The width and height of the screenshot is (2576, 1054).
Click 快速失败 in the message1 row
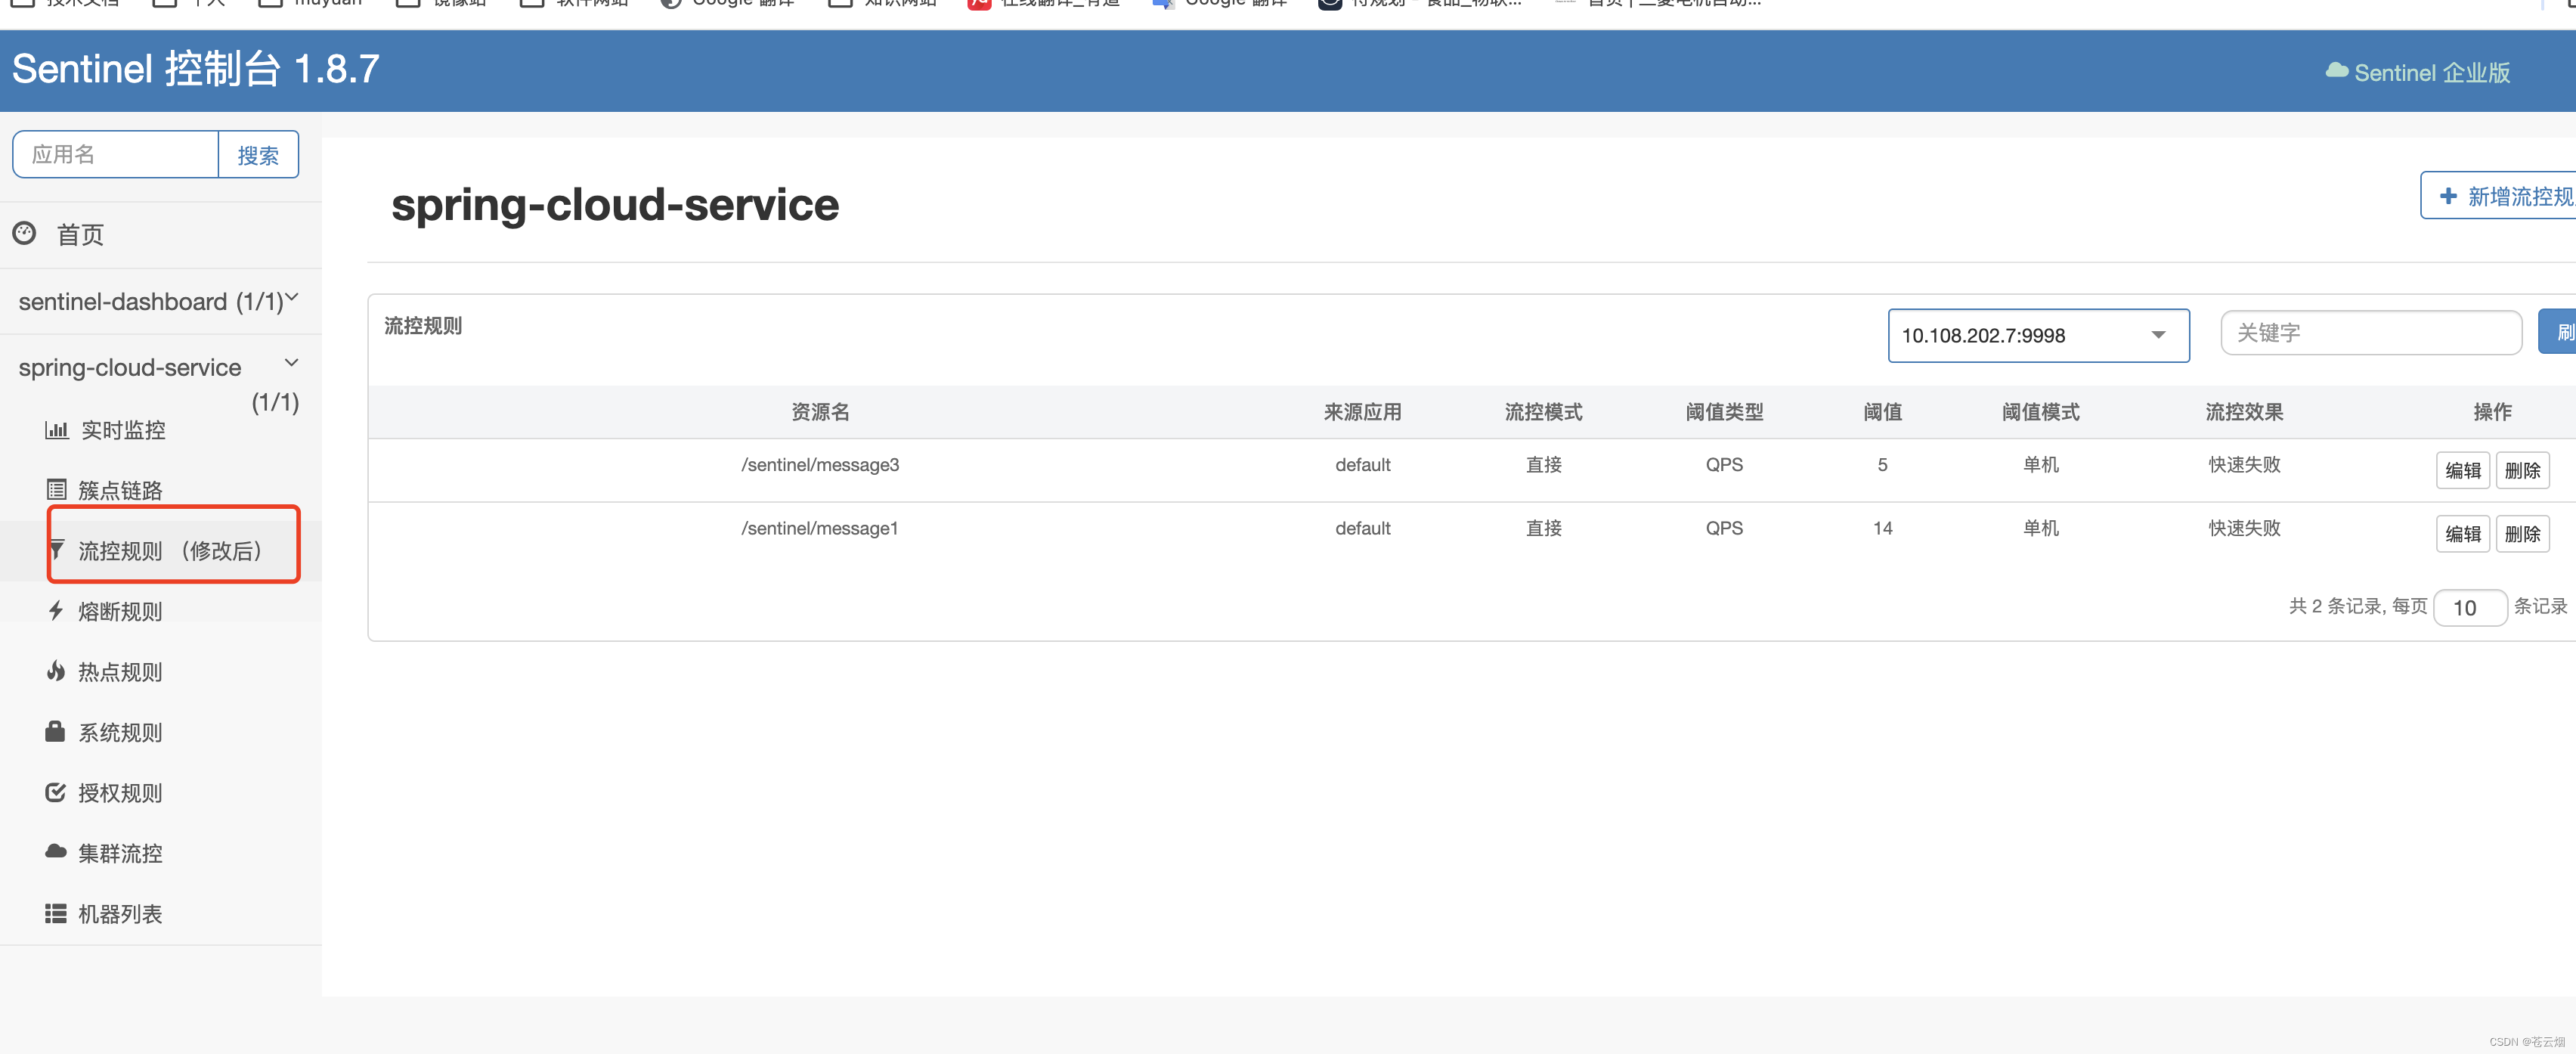point(2244,528)
